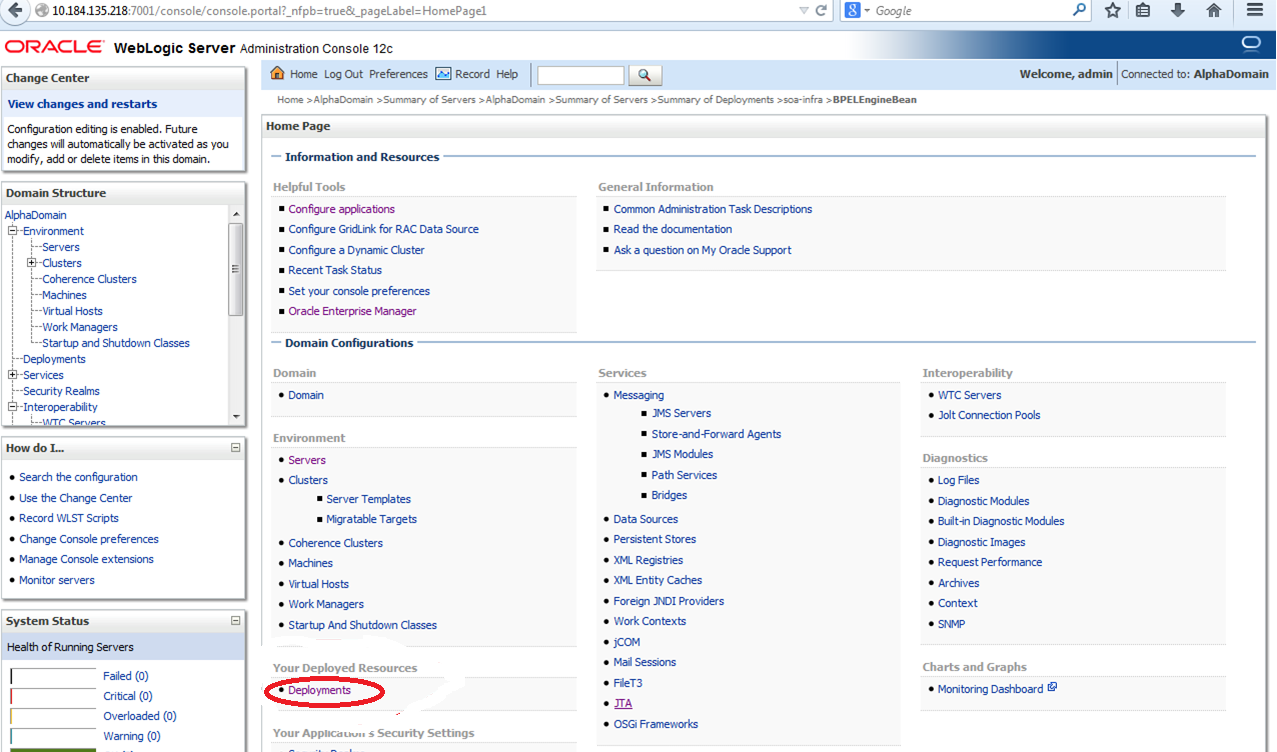Select Deployments in Domain Structure tree
The width and height of the screenshot is (1277, 752).
(54, 359)
